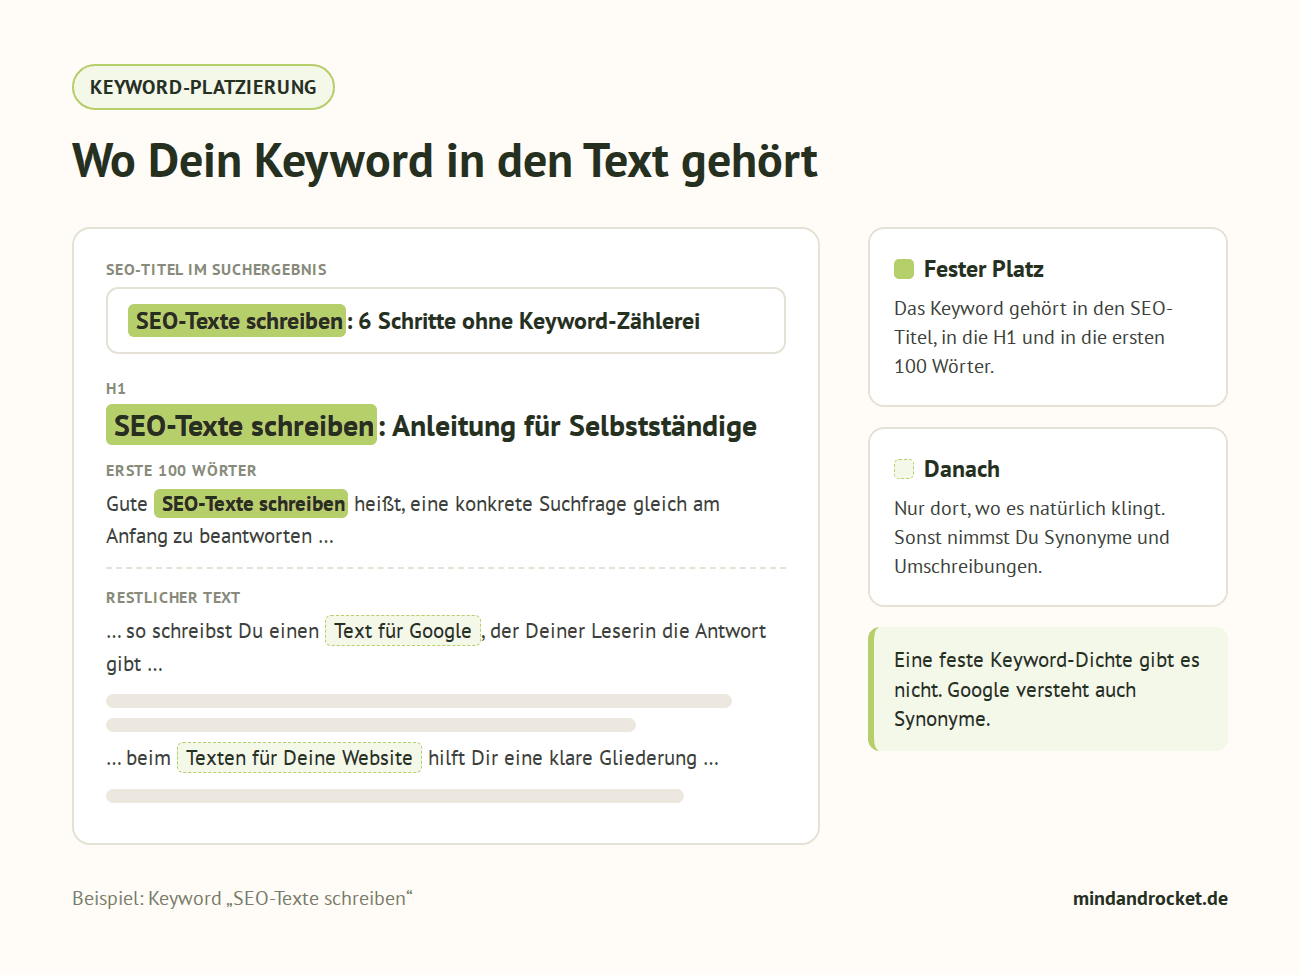1300x975 pixels.
Task: Click "6 Schritte ohne Keyword-Zählerei" text
Action: click(529, 321)
